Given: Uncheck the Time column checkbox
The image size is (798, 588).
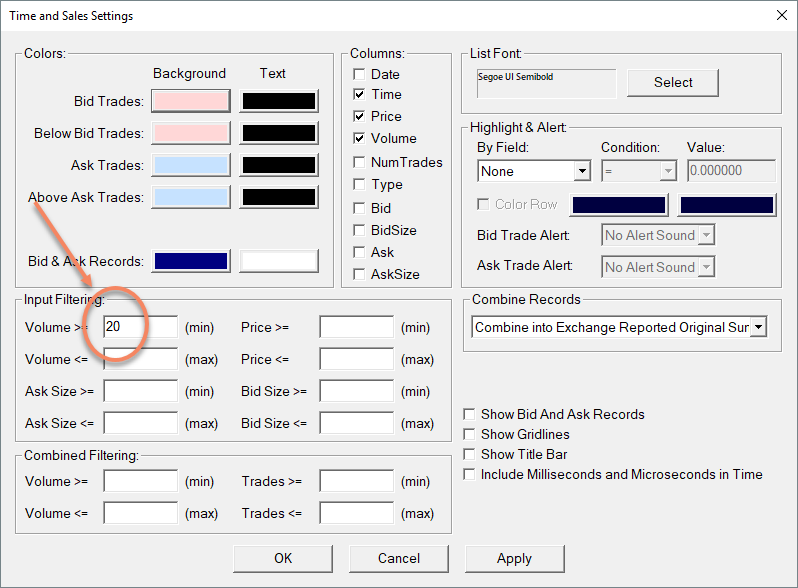Looking at the screenshot, I should (359, 94).
